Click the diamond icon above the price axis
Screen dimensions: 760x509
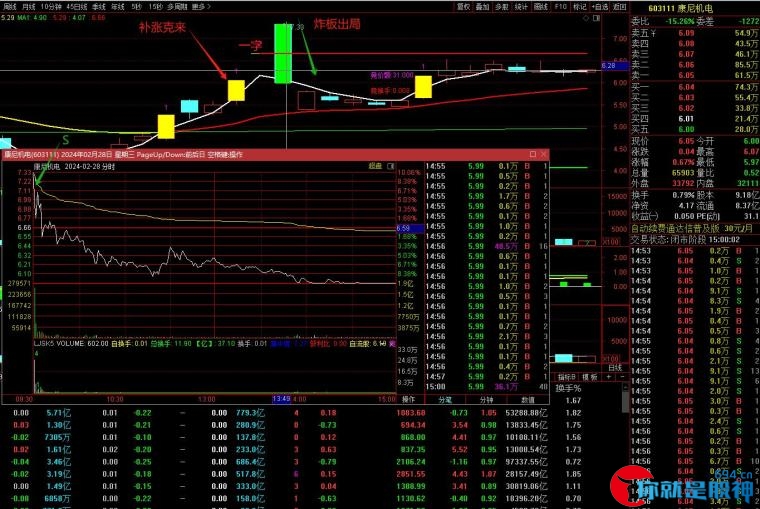tap(586, 18)
